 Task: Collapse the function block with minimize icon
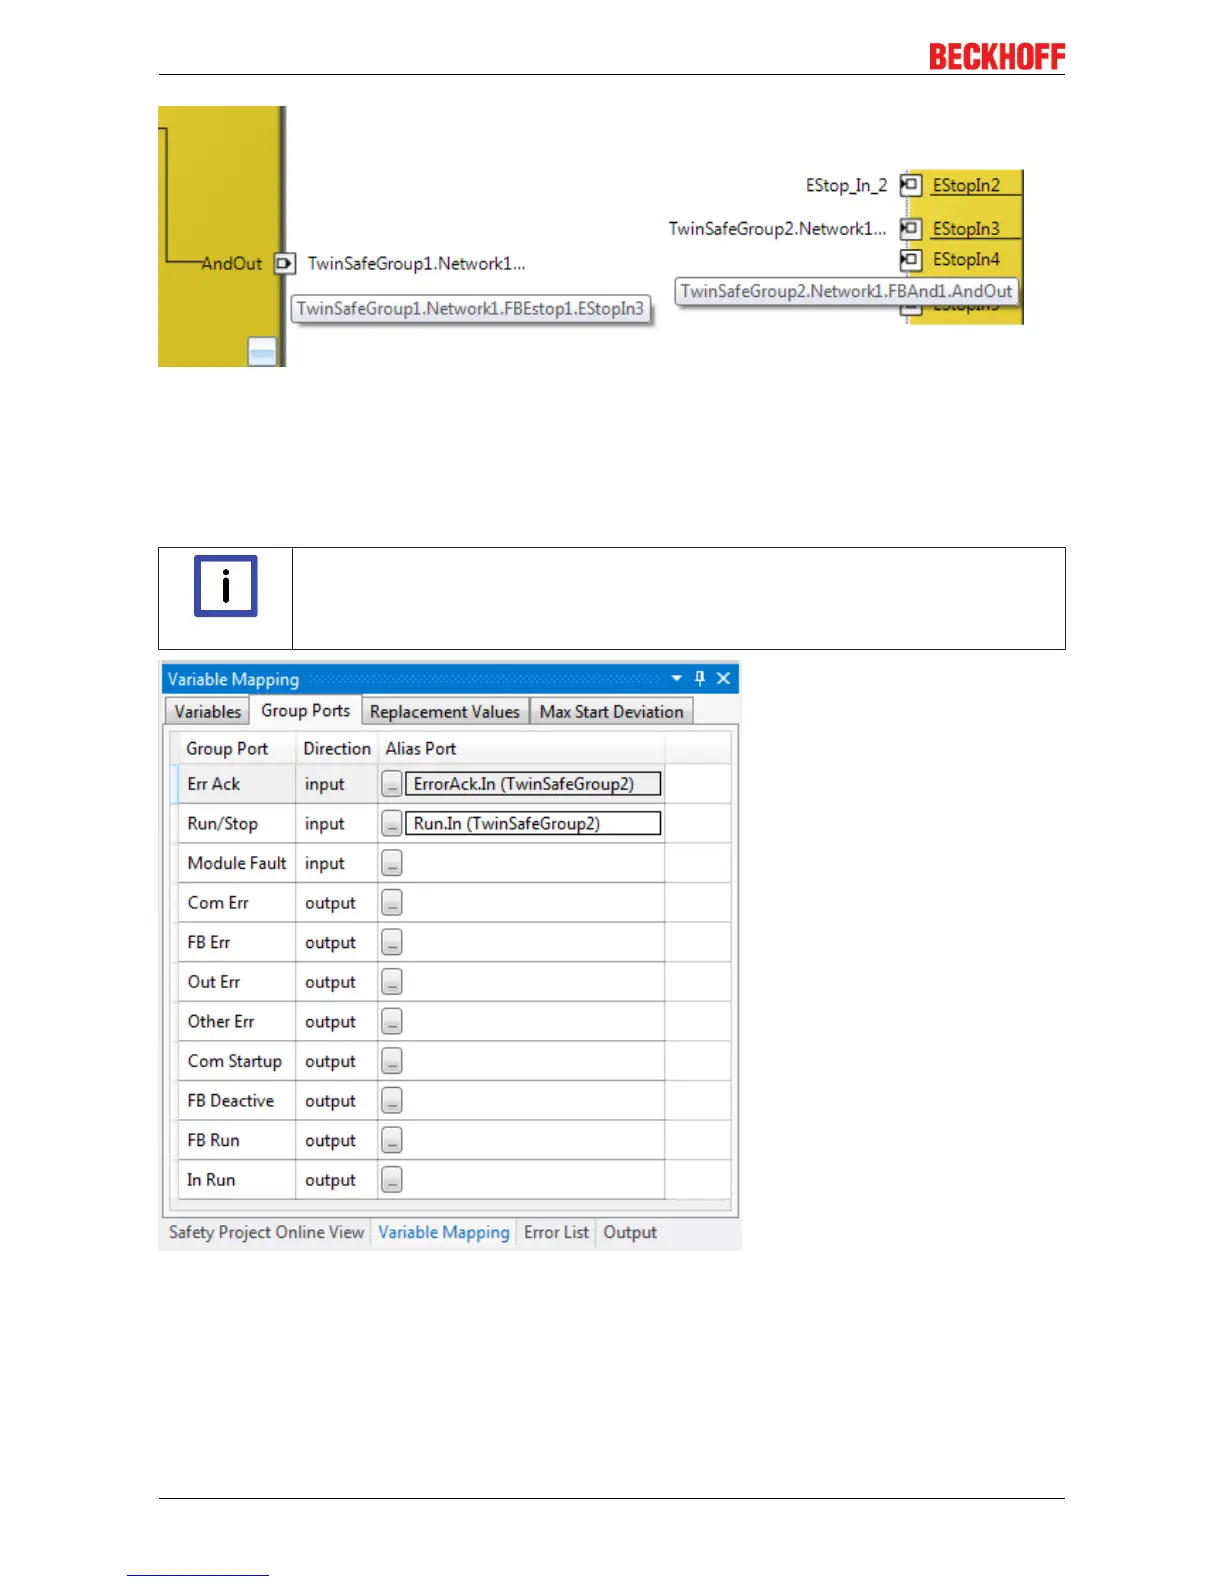262,352
